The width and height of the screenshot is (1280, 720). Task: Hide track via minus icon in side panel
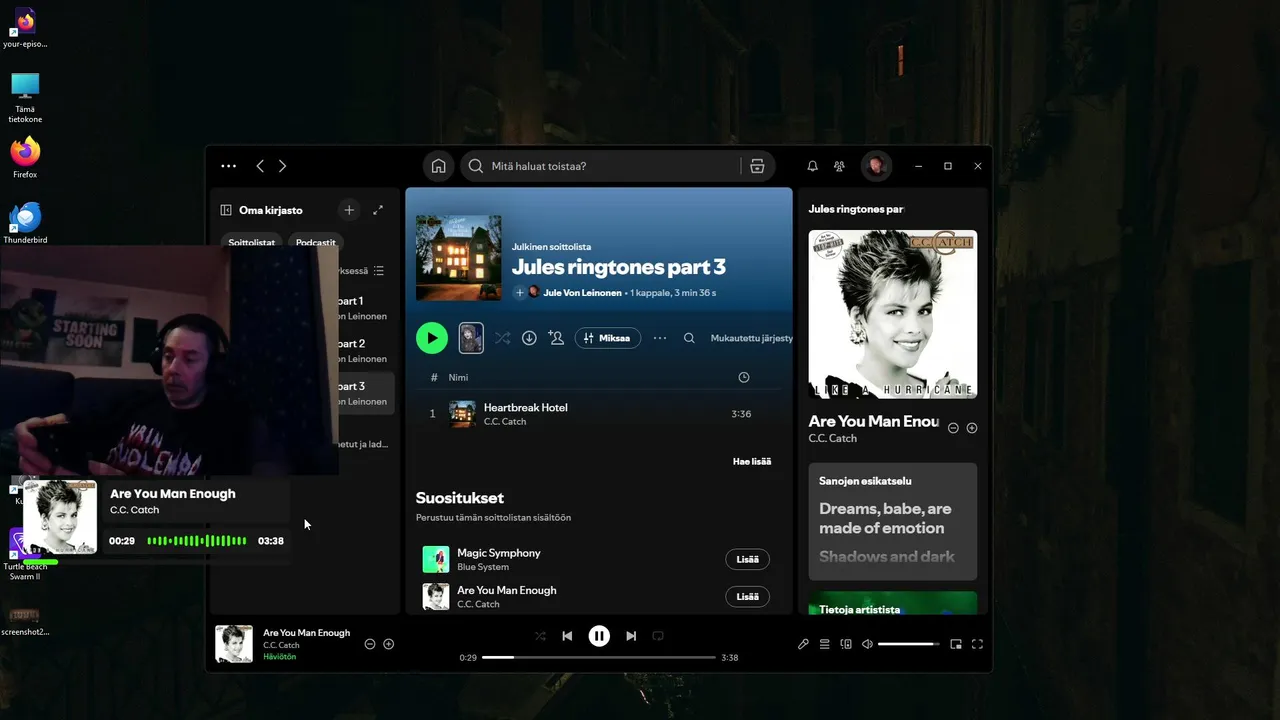coord(953,428)
